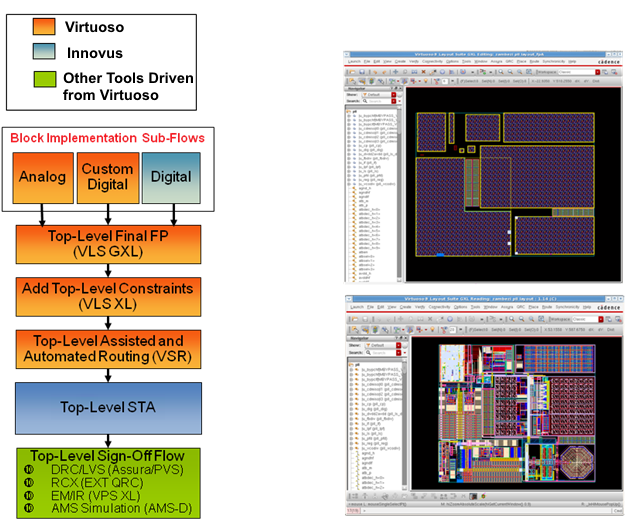This screenshot has height=520, width=626.
Task: Click the lightbulb icon in the lower Virtuoso second toolbar
Action: pyautogui.click(x=432, y=329)
